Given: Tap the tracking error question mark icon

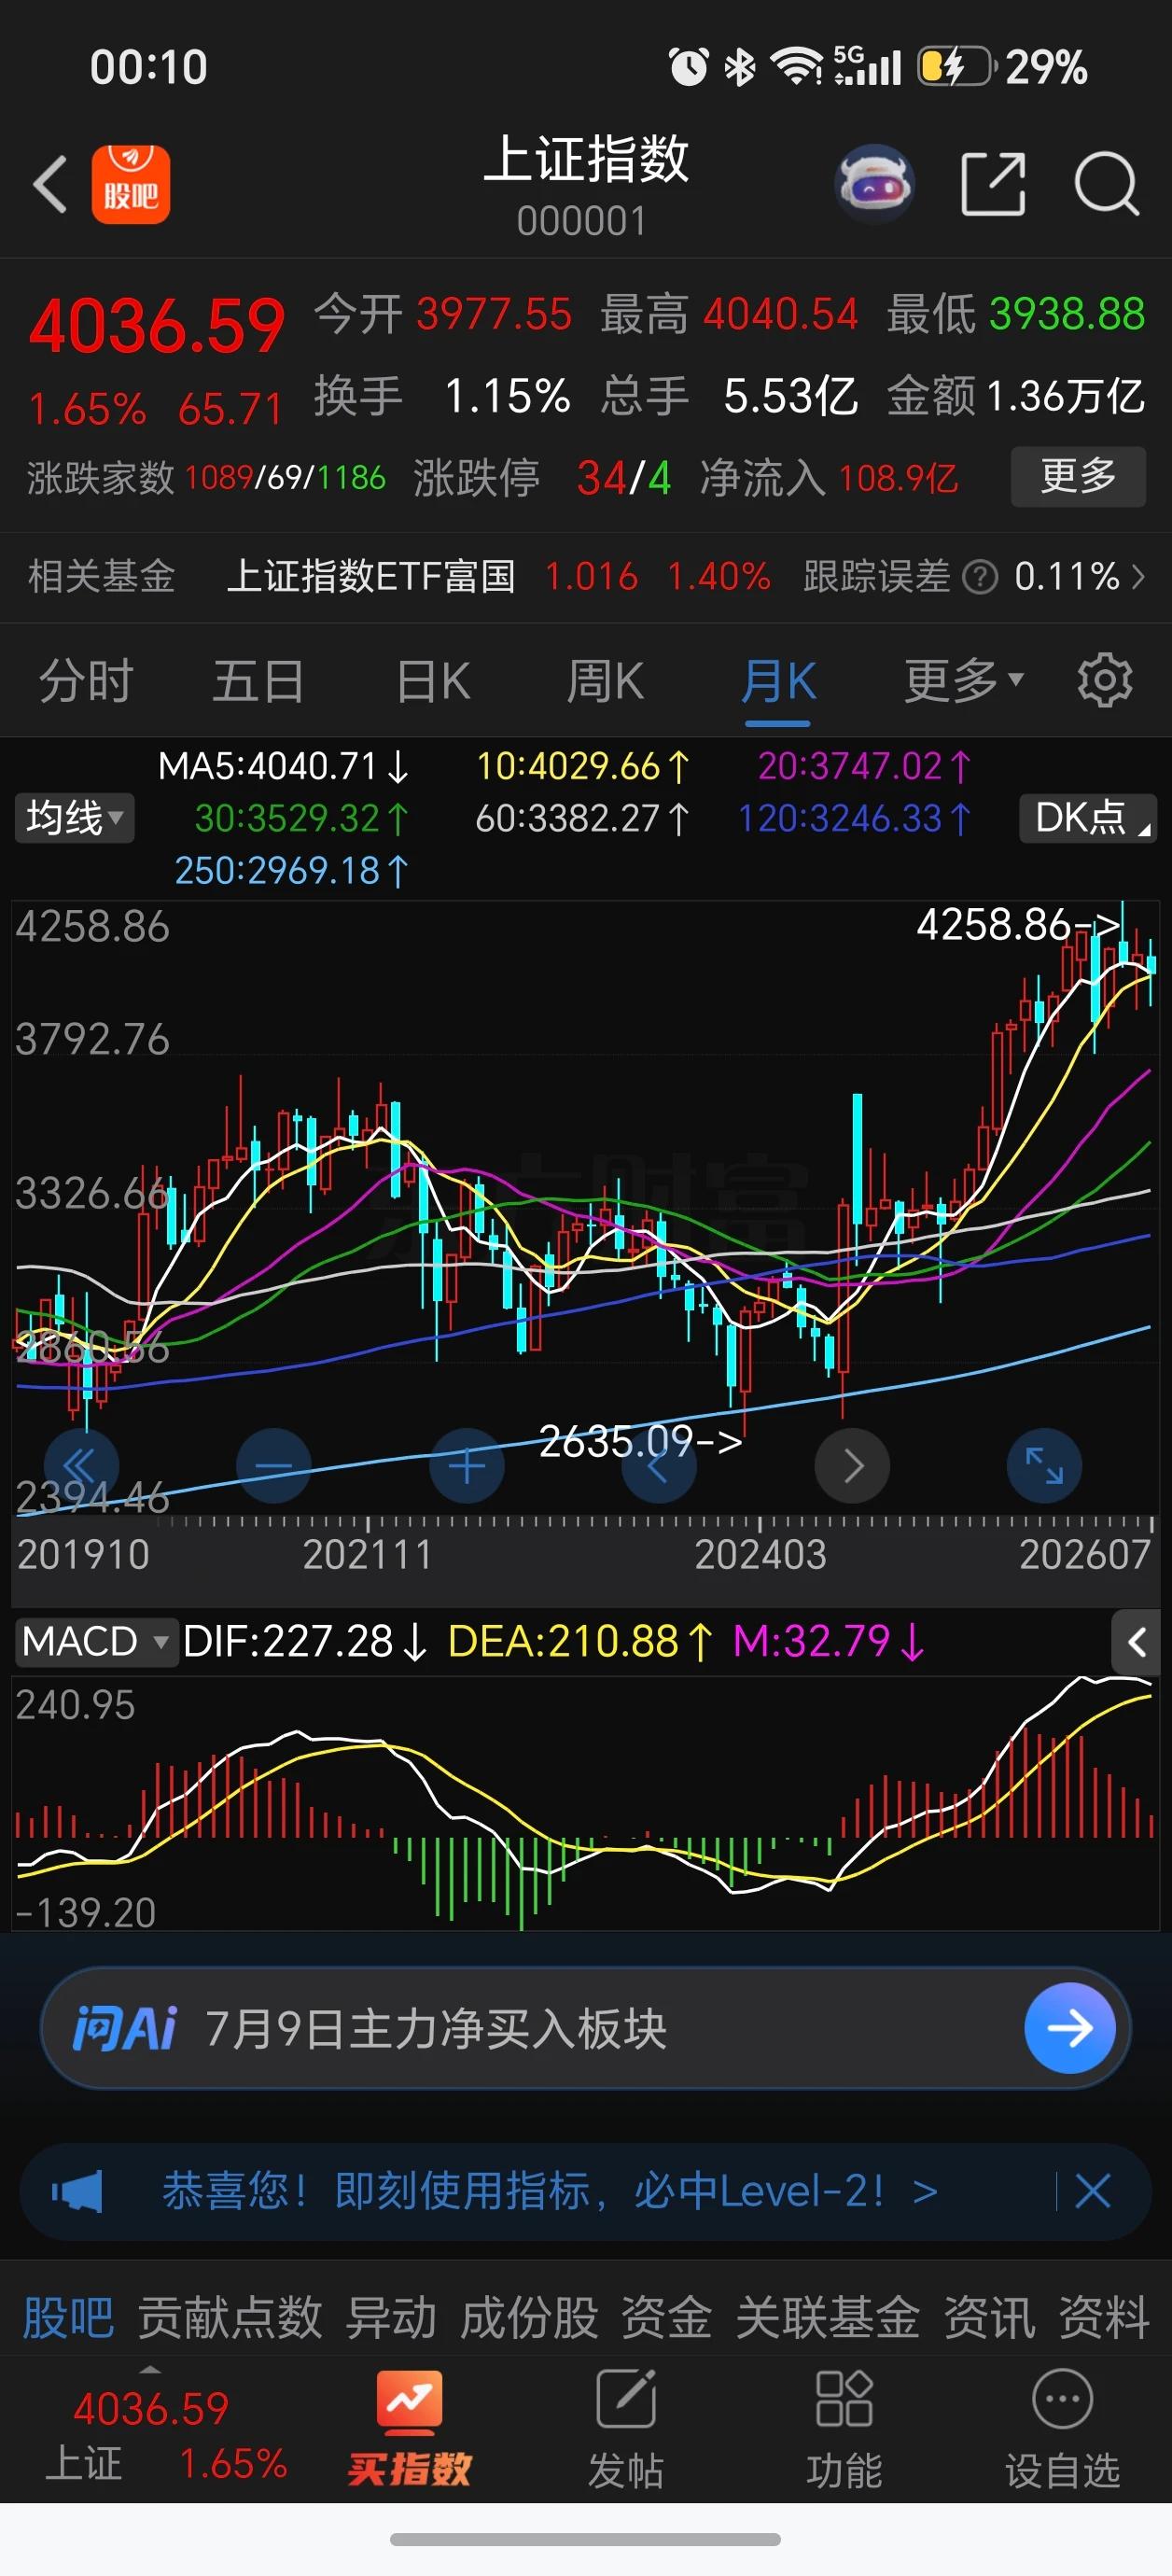Looking at the screenshot, I should coord(980,577).
